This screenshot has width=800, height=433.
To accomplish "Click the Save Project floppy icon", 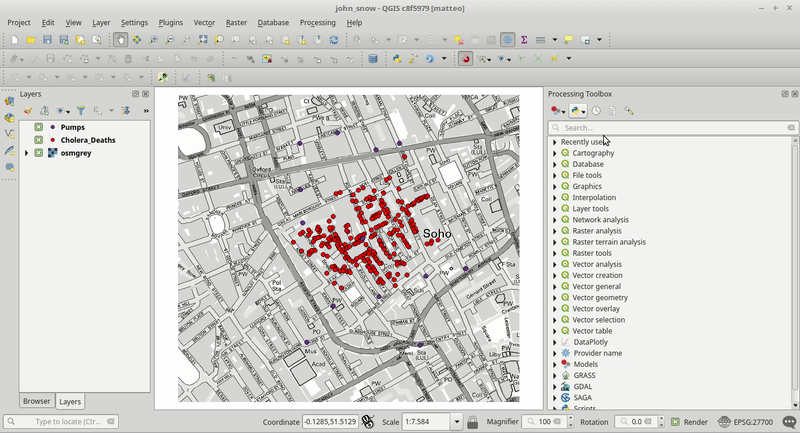I will 47,40.
